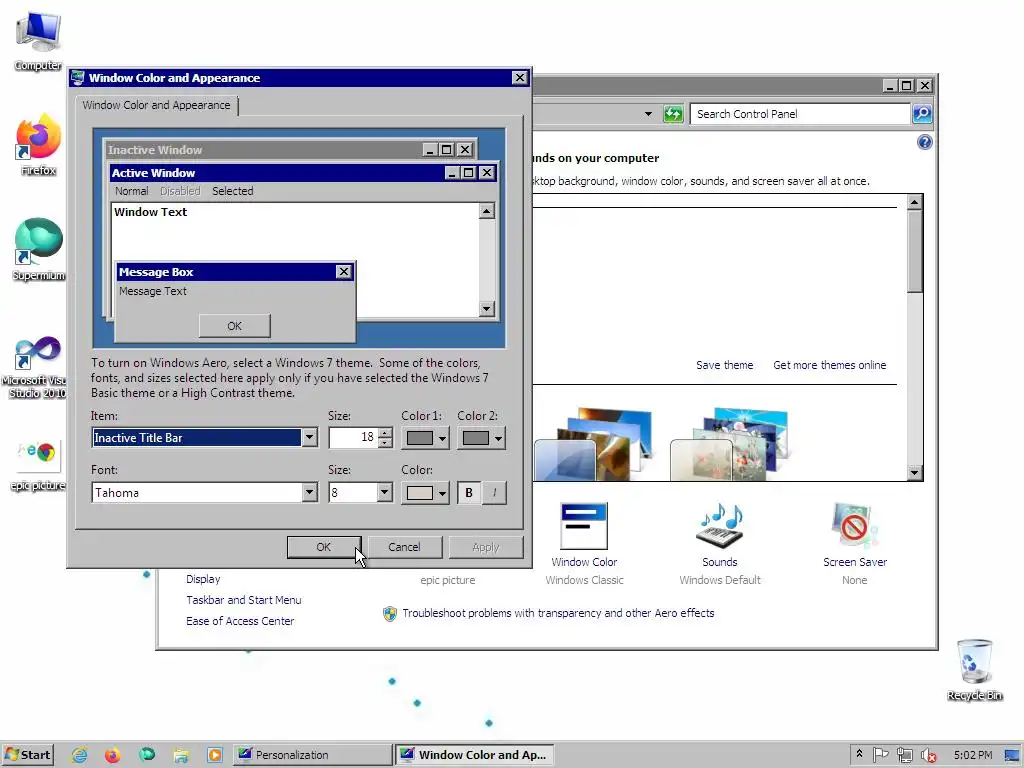
Task: Click Get more themes online link
Action: coord(829,365)
